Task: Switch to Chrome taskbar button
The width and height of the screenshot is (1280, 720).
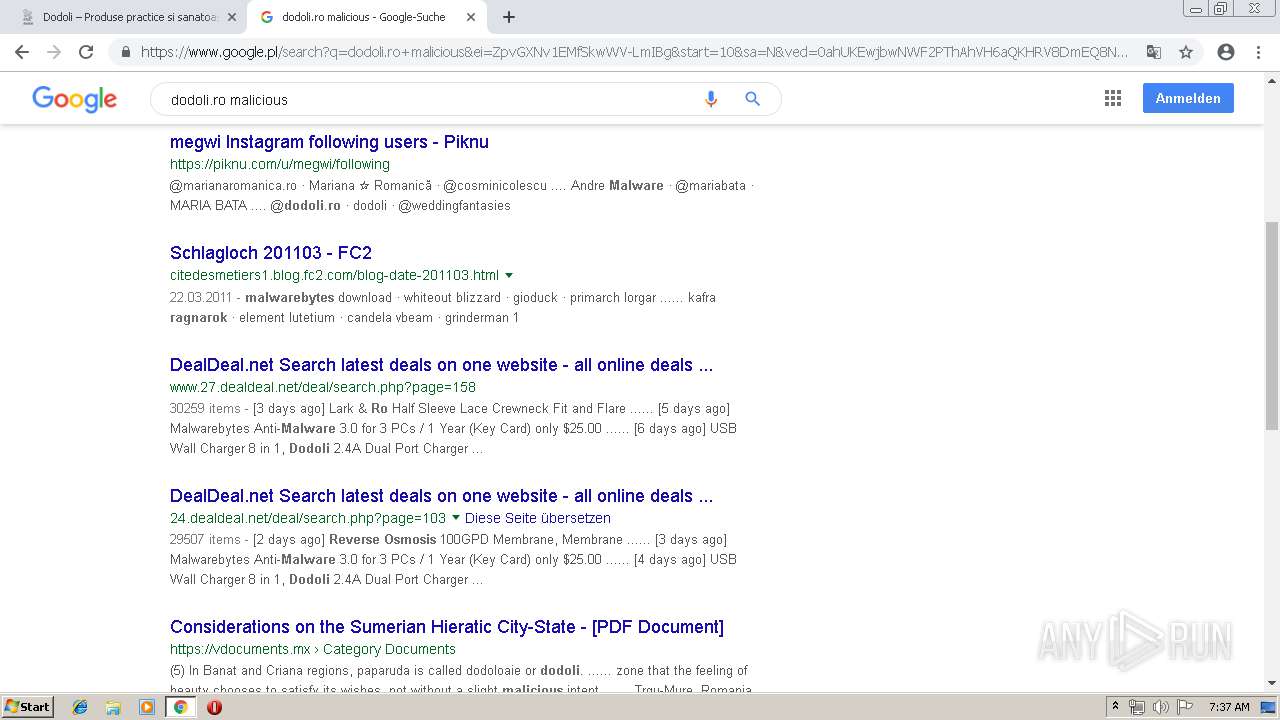Action: [180, 707]
